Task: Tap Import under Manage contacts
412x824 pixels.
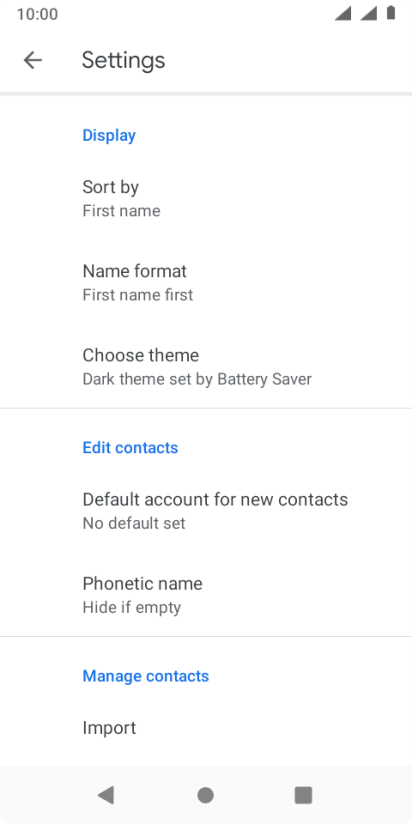Action: pyautogui.click(x=206, y=728)
